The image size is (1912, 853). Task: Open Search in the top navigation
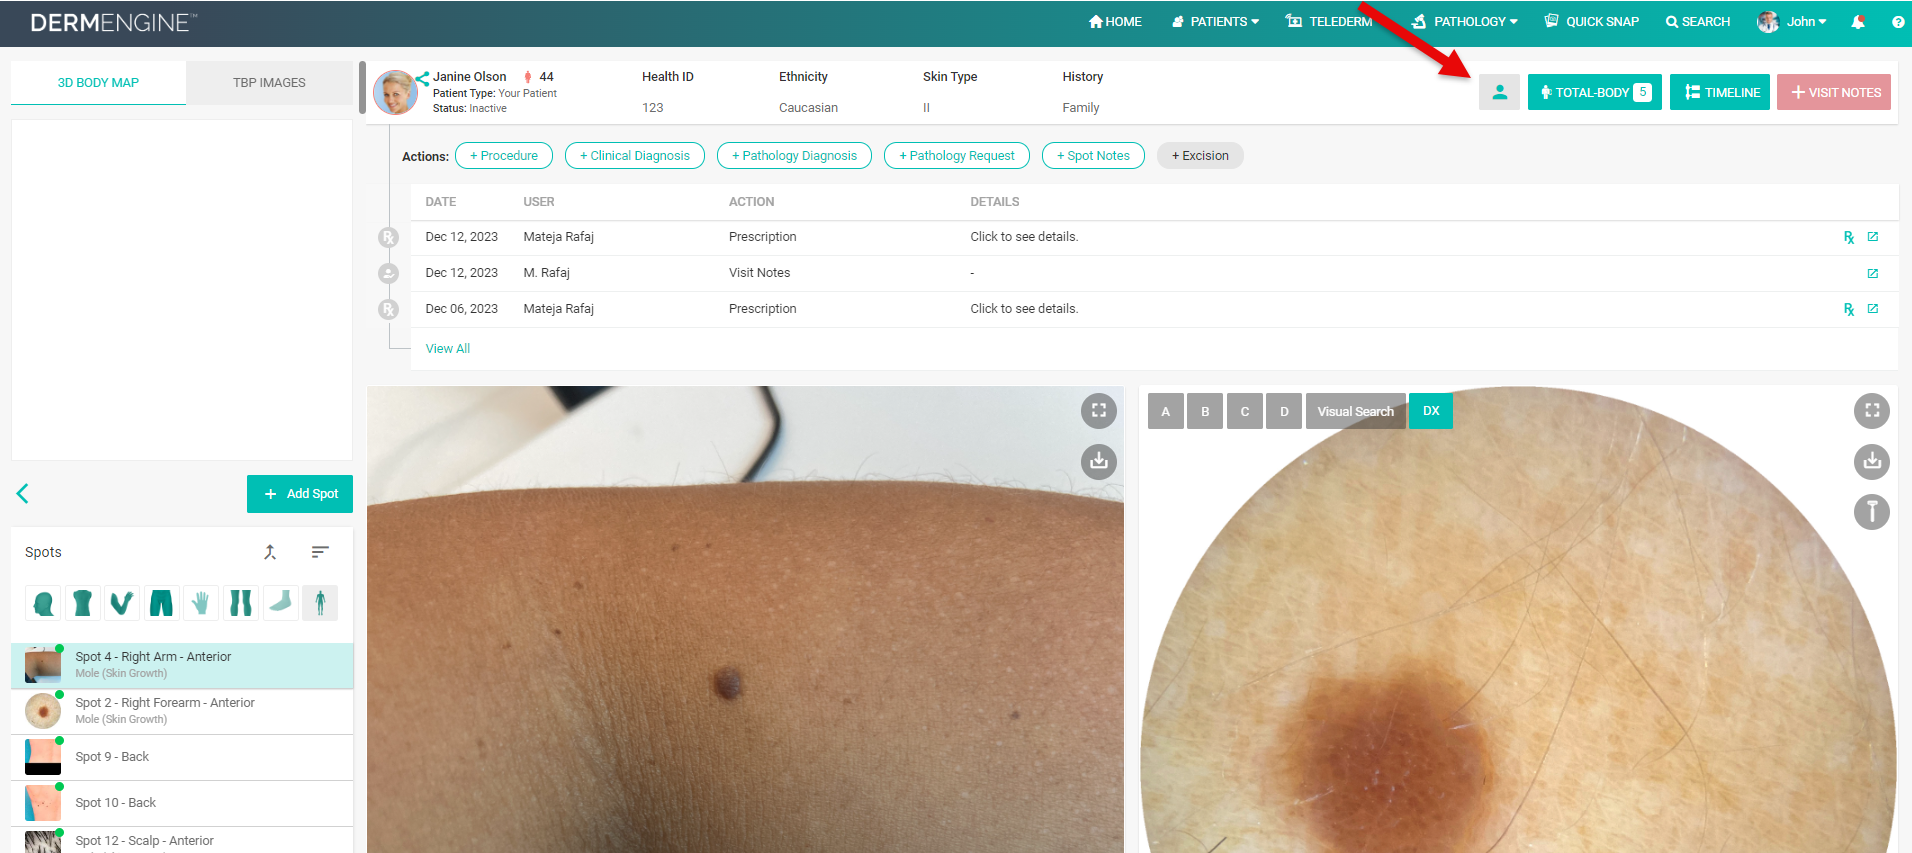click(1698, 21)
